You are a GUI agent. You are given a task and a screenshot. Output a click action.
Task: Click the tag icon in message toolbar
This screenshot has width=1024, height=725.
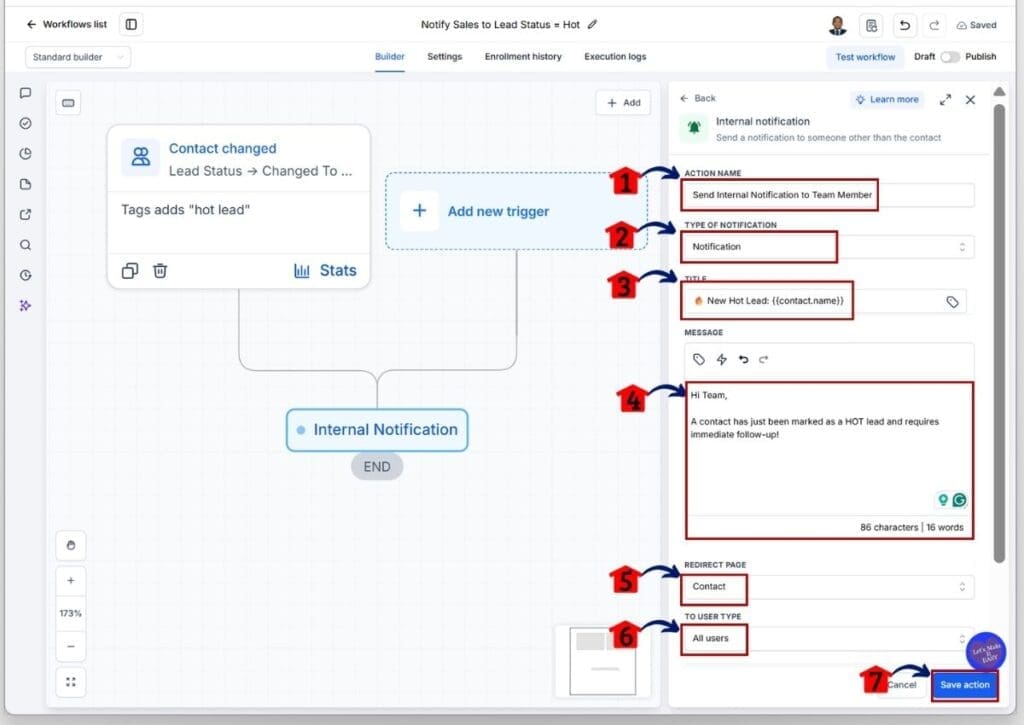coord(699,359)
